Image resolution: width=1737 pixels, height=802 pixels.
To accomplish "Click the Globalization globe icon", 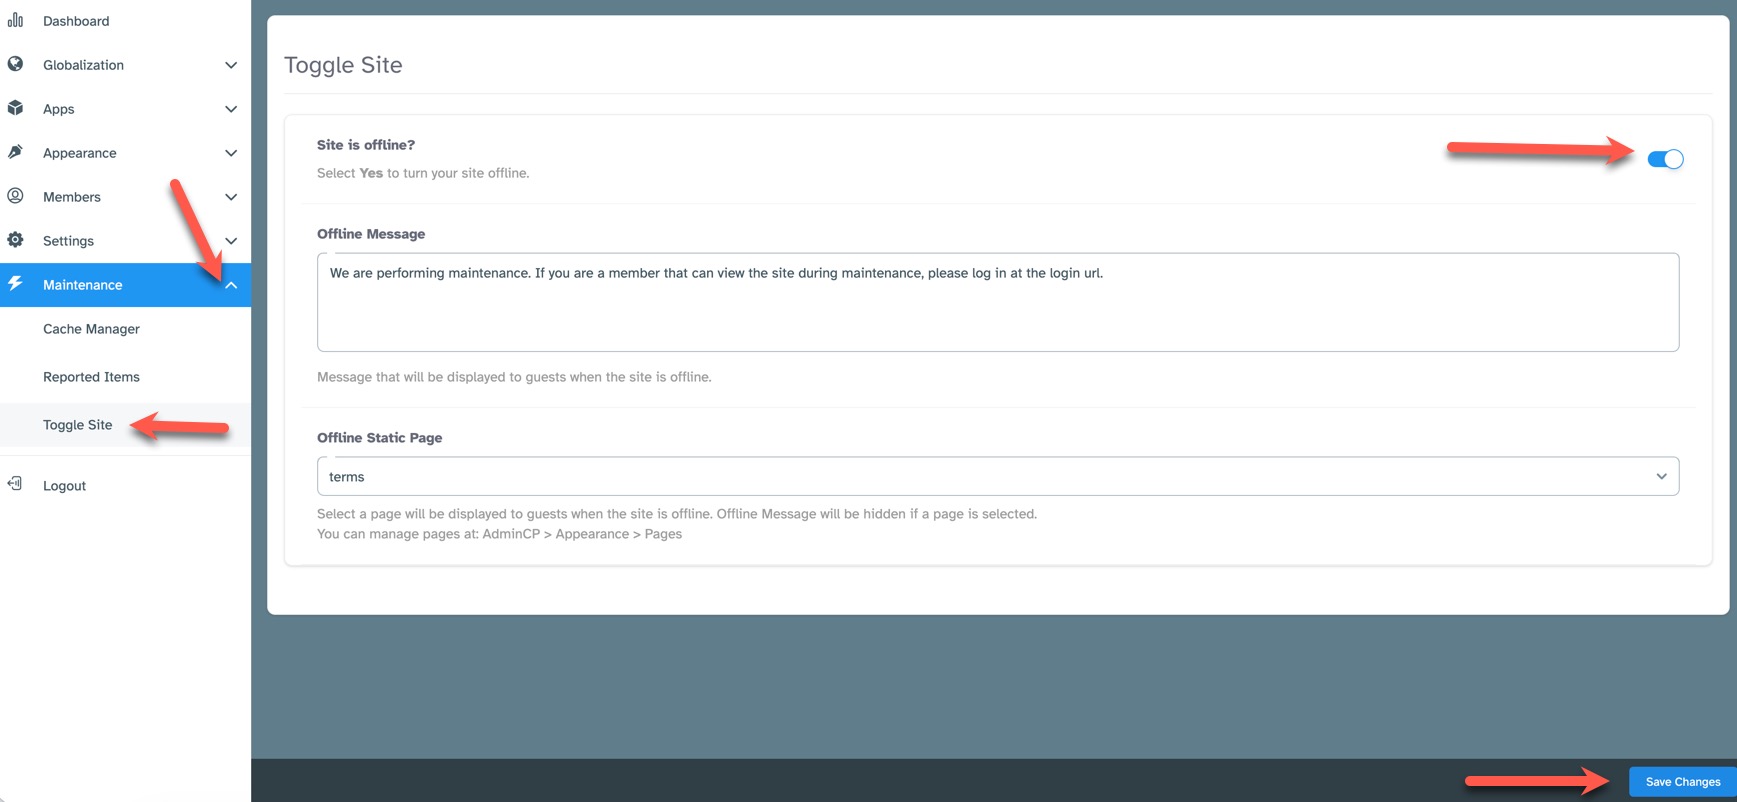I will [15, 64].
